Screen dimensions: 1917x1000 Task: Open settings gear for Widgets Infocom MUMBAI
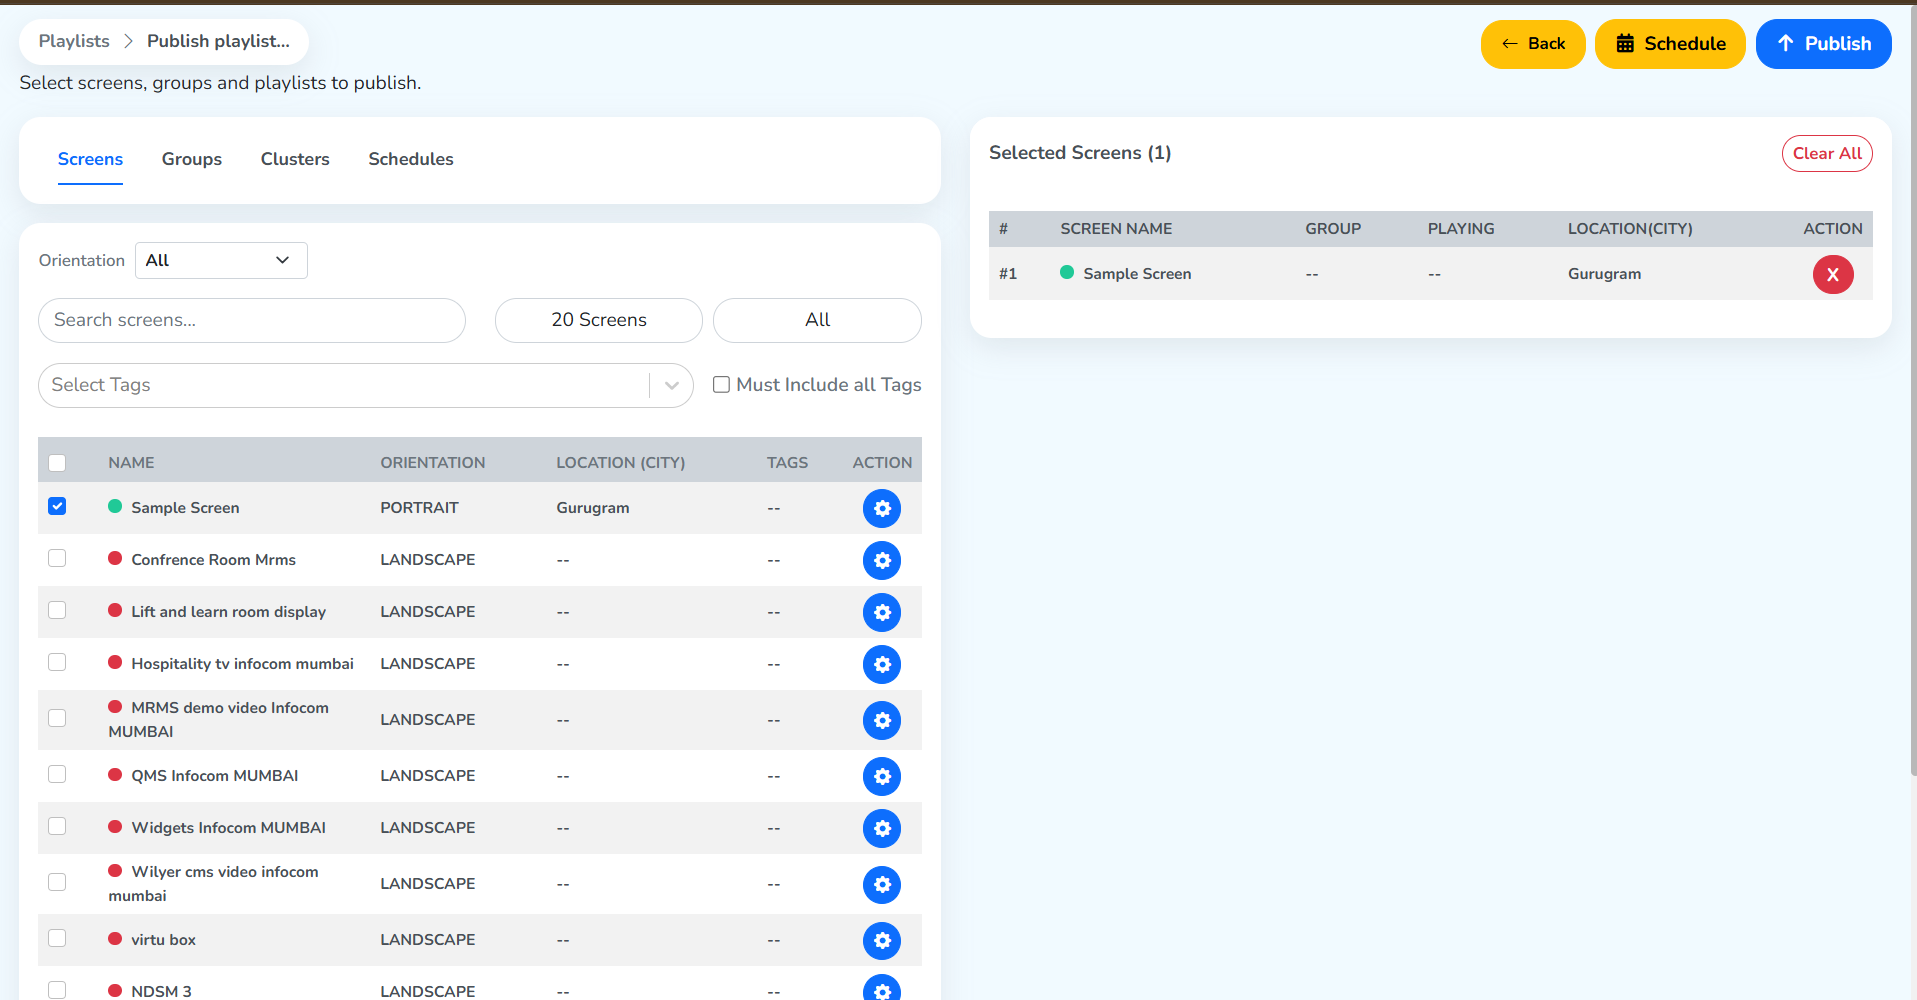pos(882,828)
